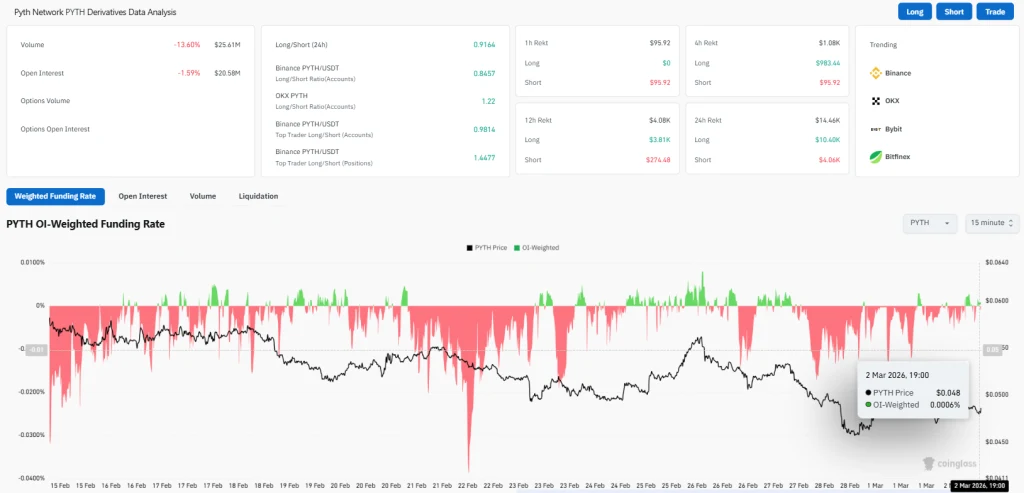
Task: Click the Open Interest value $20.58M
Action: tap(227, 73)
